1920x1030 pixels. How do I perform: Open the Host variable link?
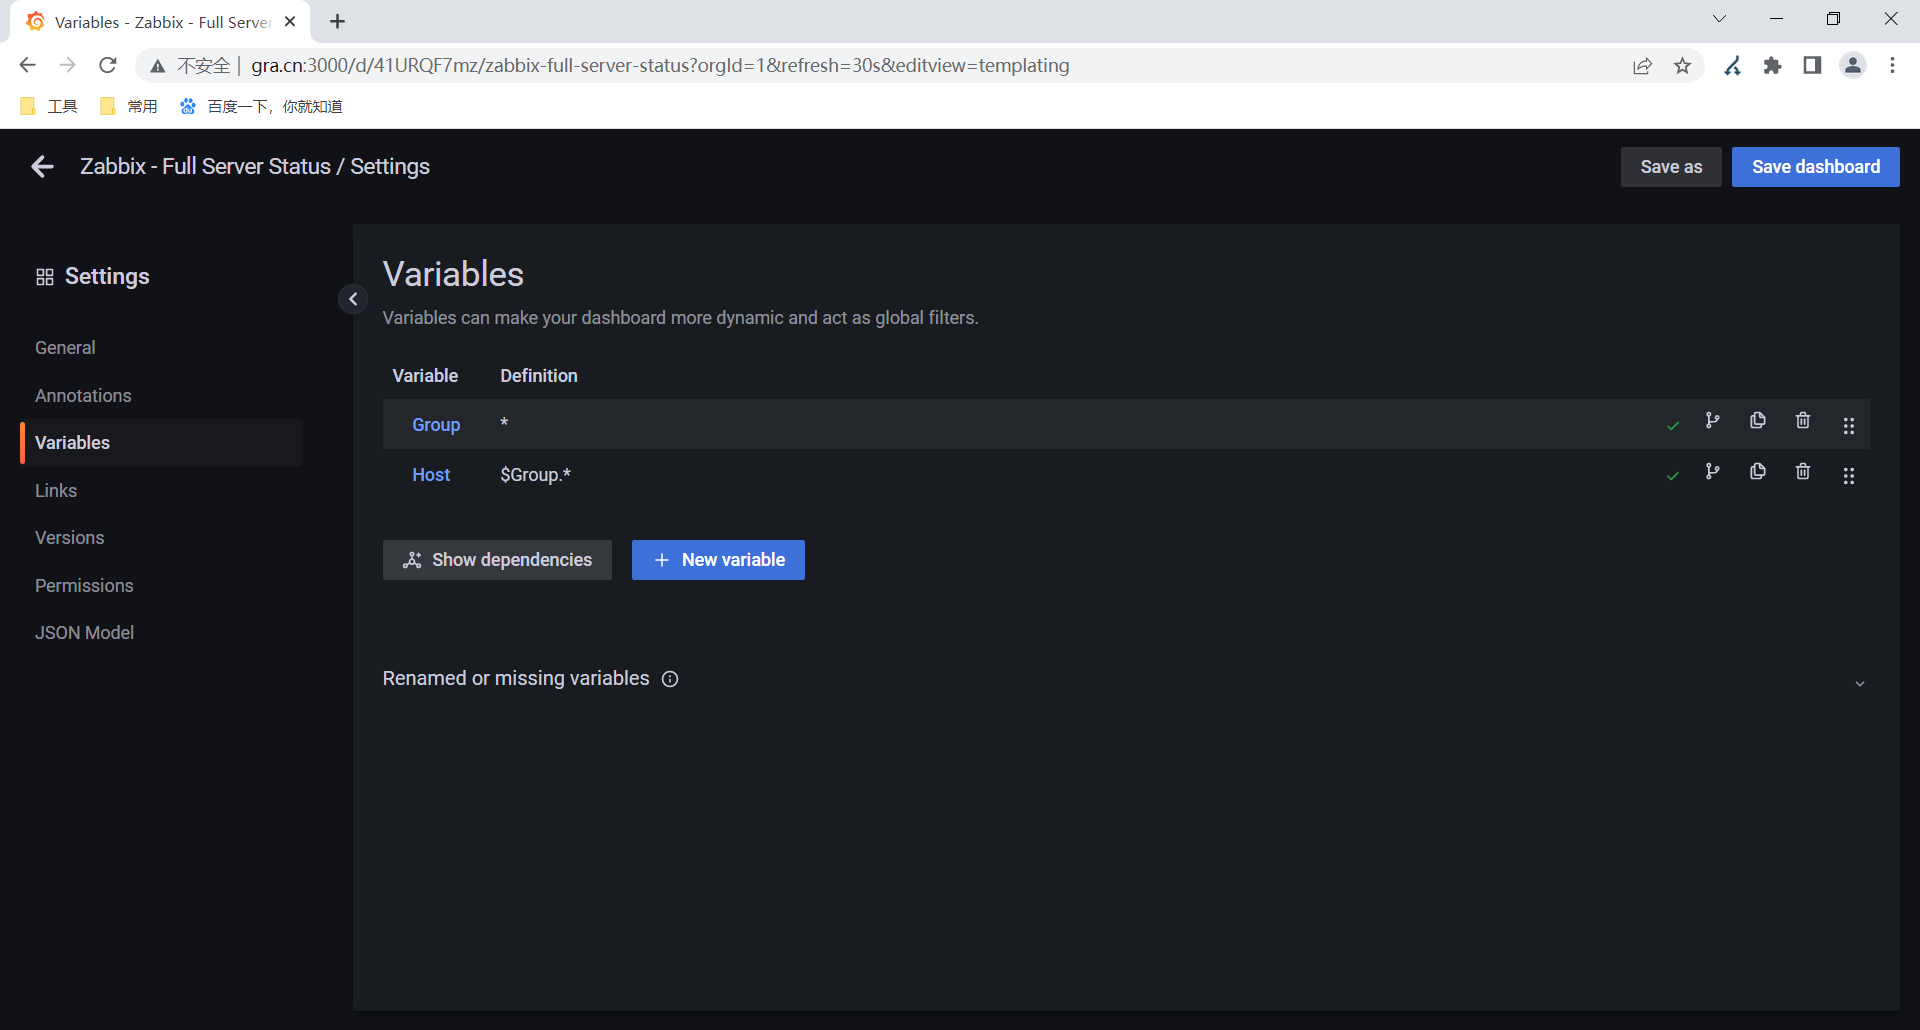[x=431, y=475]
